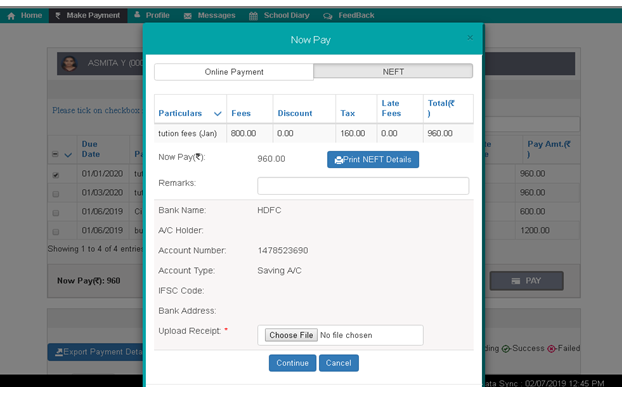Expand the chevron beside the header checkbox
Screen dimensions: 622x396
pos(68,155)
